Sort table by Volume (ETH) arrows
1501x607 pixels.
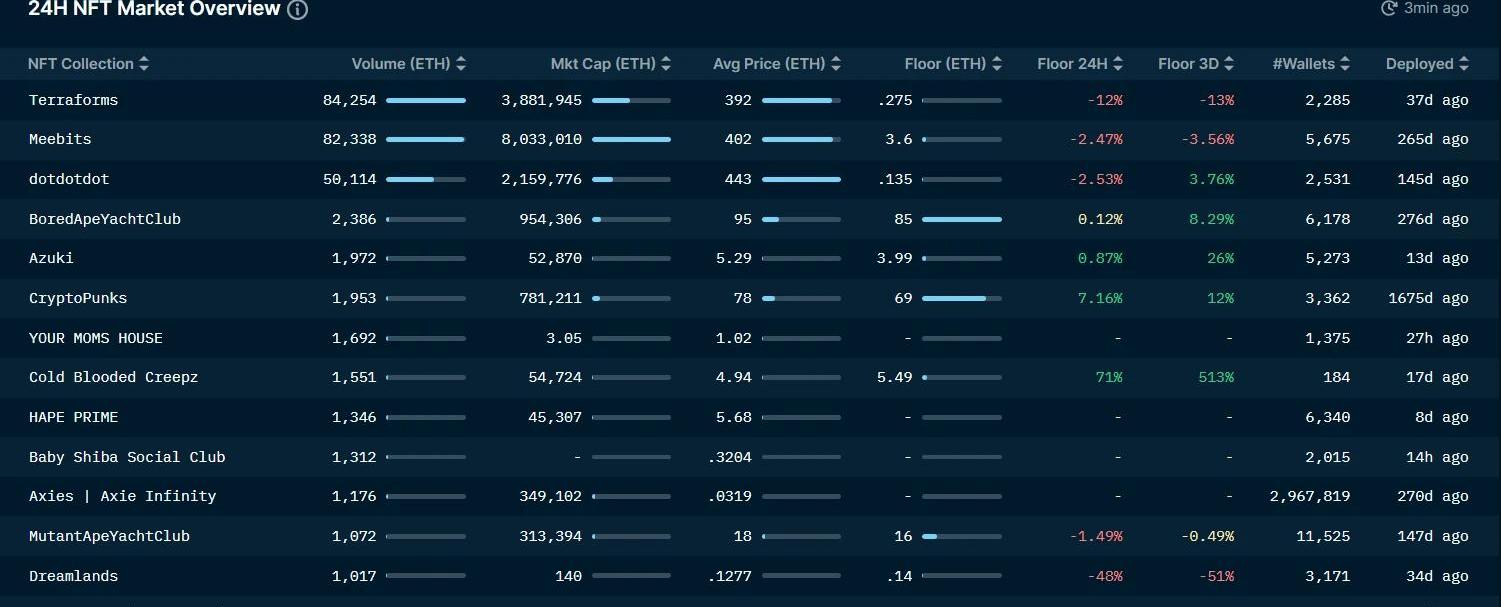(461, 64)
